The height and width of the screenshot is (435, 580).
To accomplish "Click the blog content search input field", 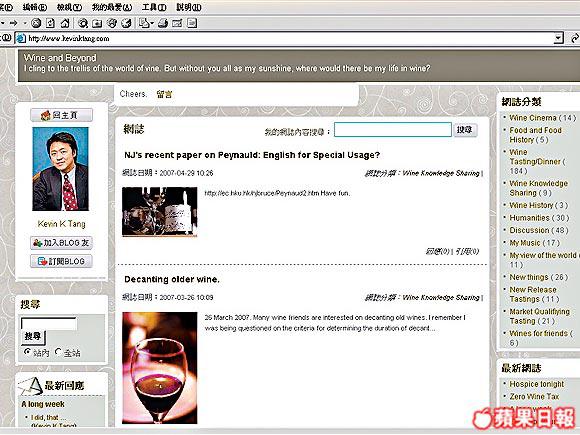I will (x=393, y=130).
